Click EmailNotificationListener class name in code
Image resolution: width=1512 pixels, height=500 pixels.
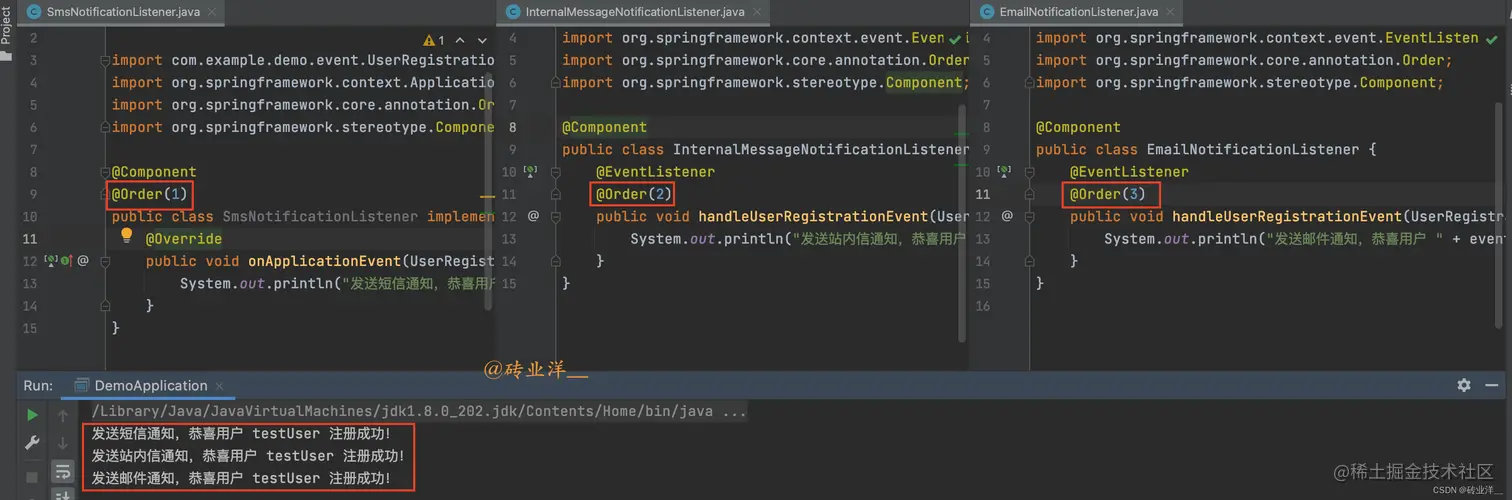tap(1253, 150)
